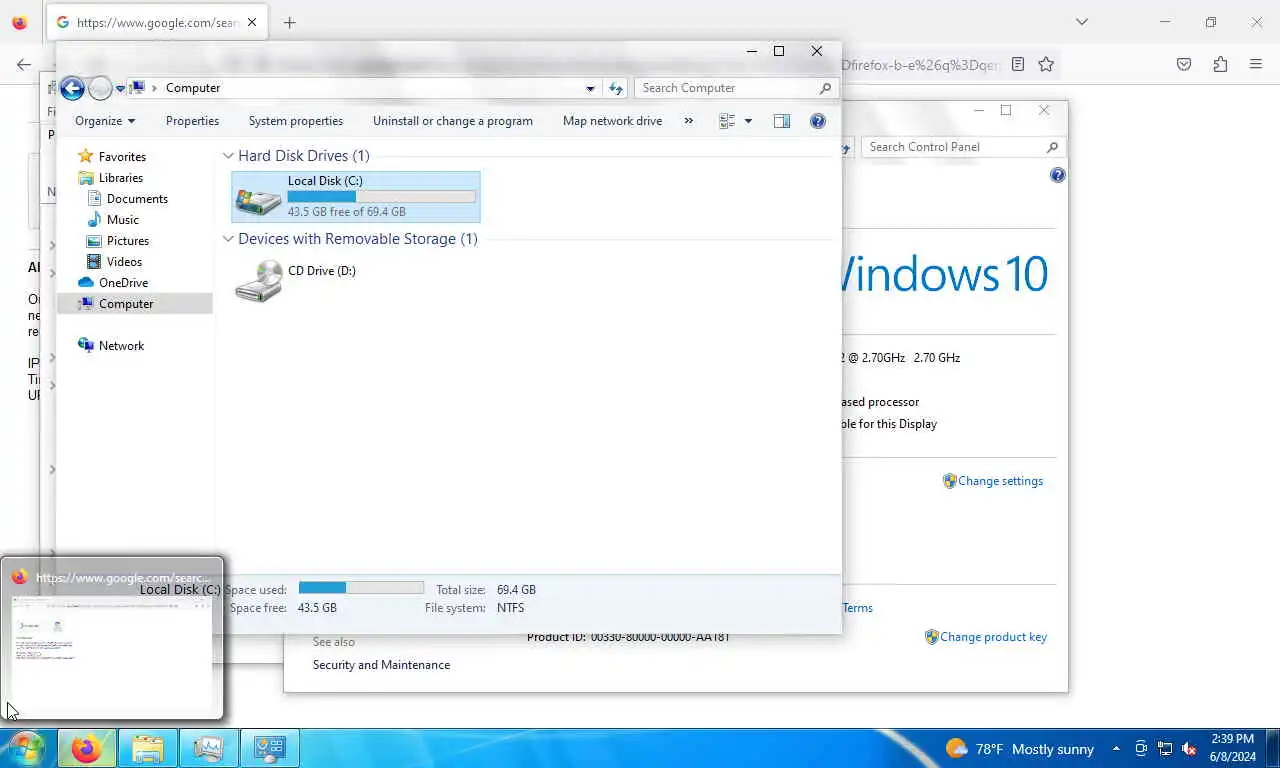Viewport: 1280px width, 768px height.
Task: Click the Space used bar in details pane
Action: 361,588
